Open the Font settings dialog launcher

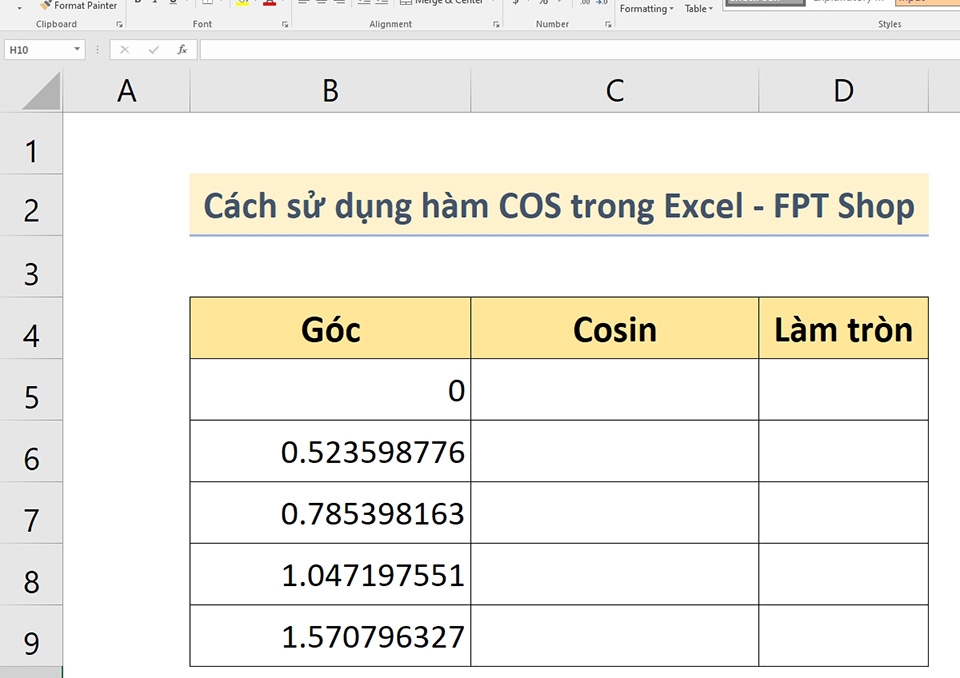click(x=284, y=24)
